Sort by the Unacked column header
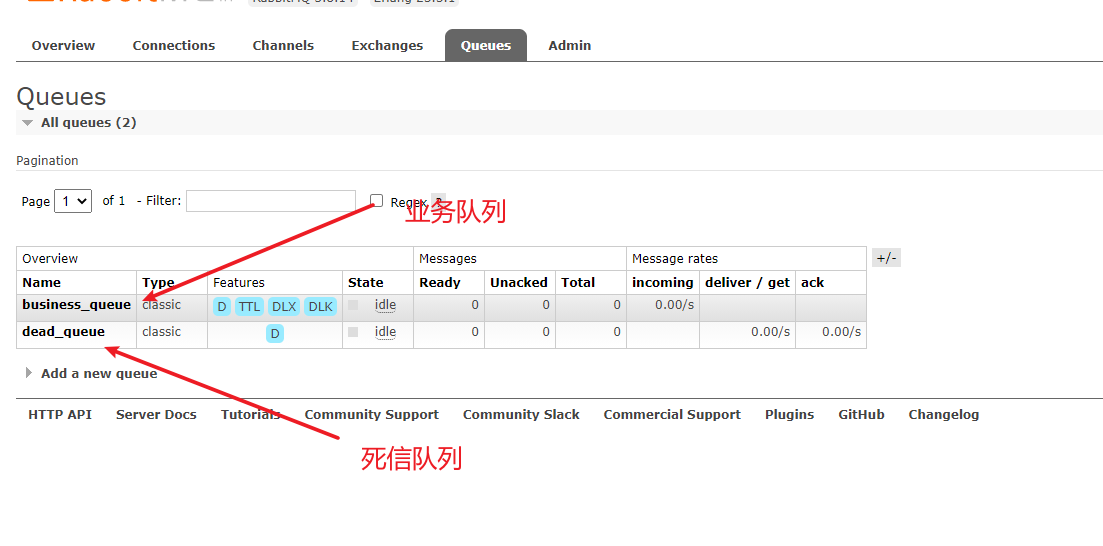 tap(519, 283)
